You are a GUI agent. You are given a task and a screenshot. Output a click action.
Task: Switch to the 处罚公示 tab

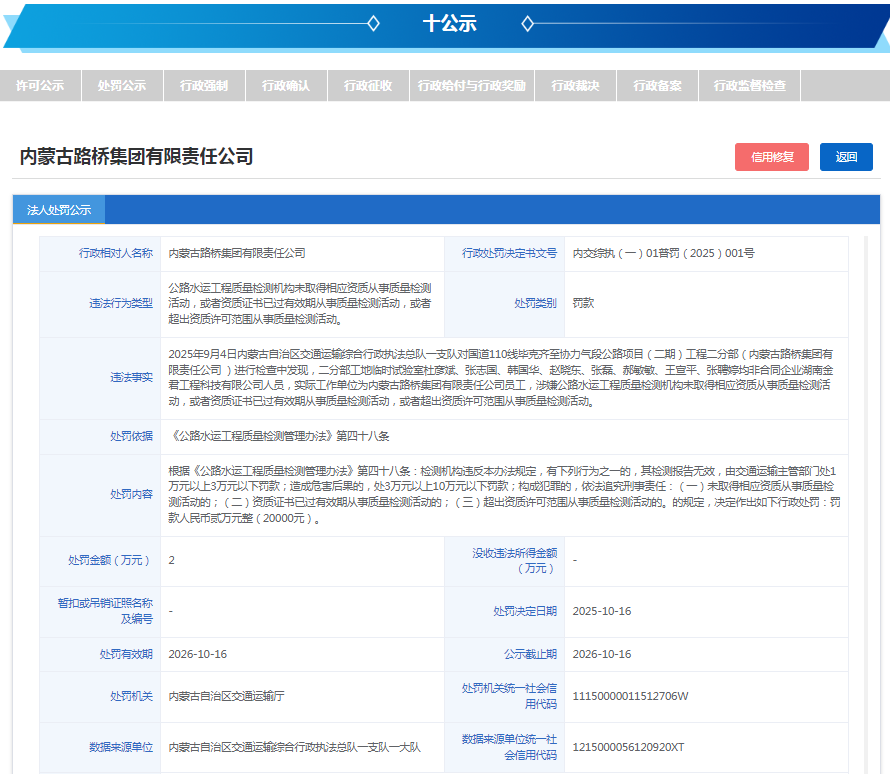[x=122, y=86]
